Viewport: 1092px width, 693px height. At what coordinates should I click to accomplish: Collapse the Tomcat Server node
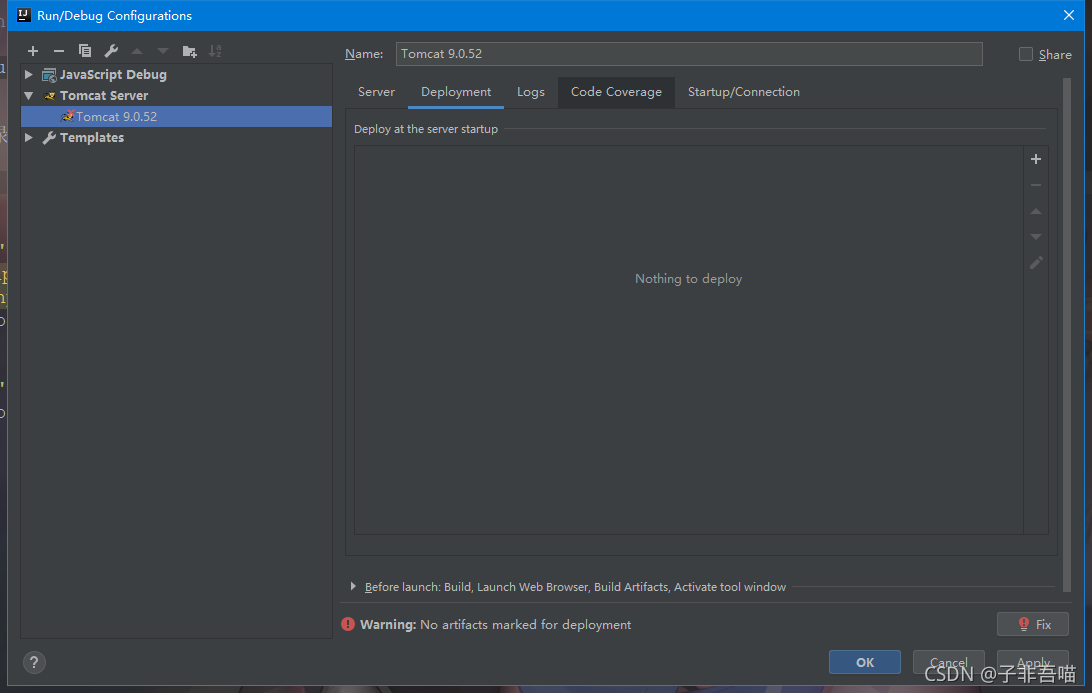(x=29, y=95)
